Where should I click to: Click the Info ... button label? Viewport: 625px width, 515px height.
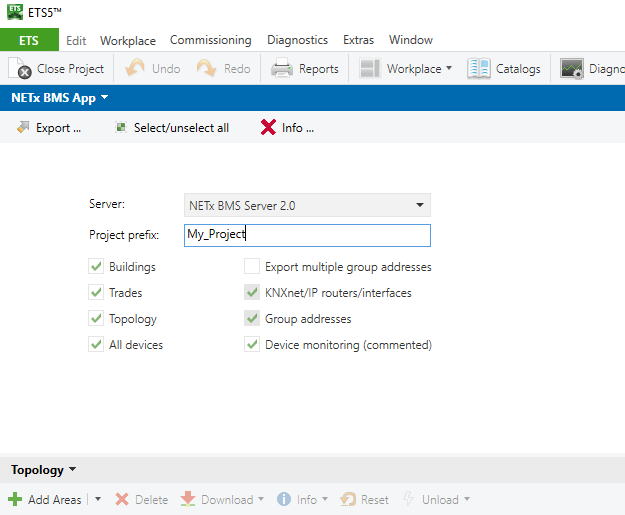click(298, 128)
